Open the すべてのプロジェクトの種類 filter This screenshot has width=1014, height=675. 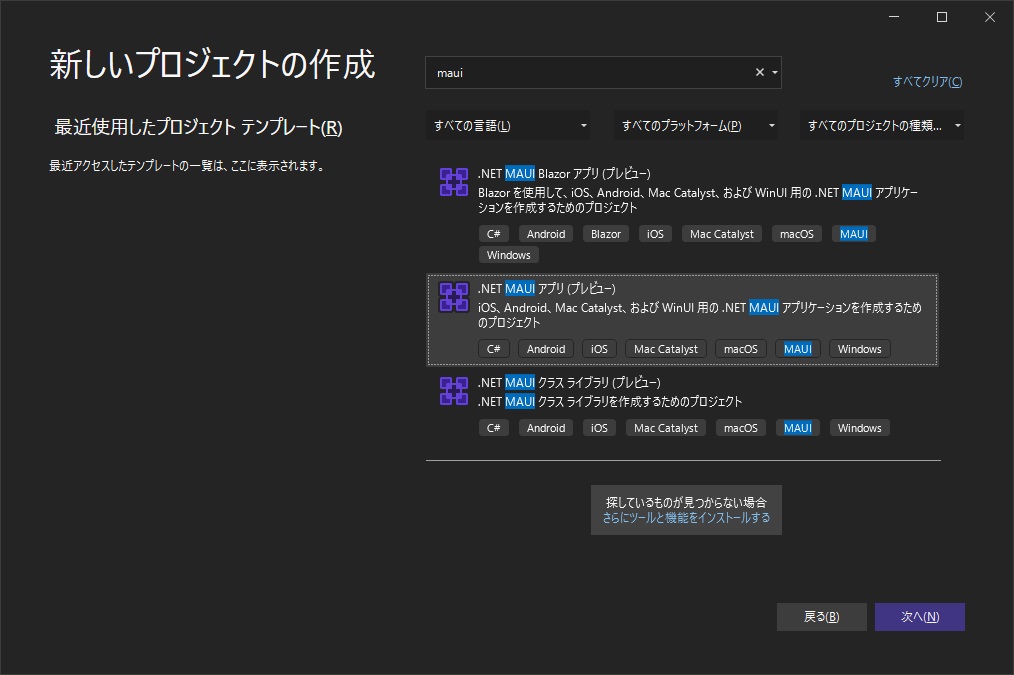[x=882, y=125]
